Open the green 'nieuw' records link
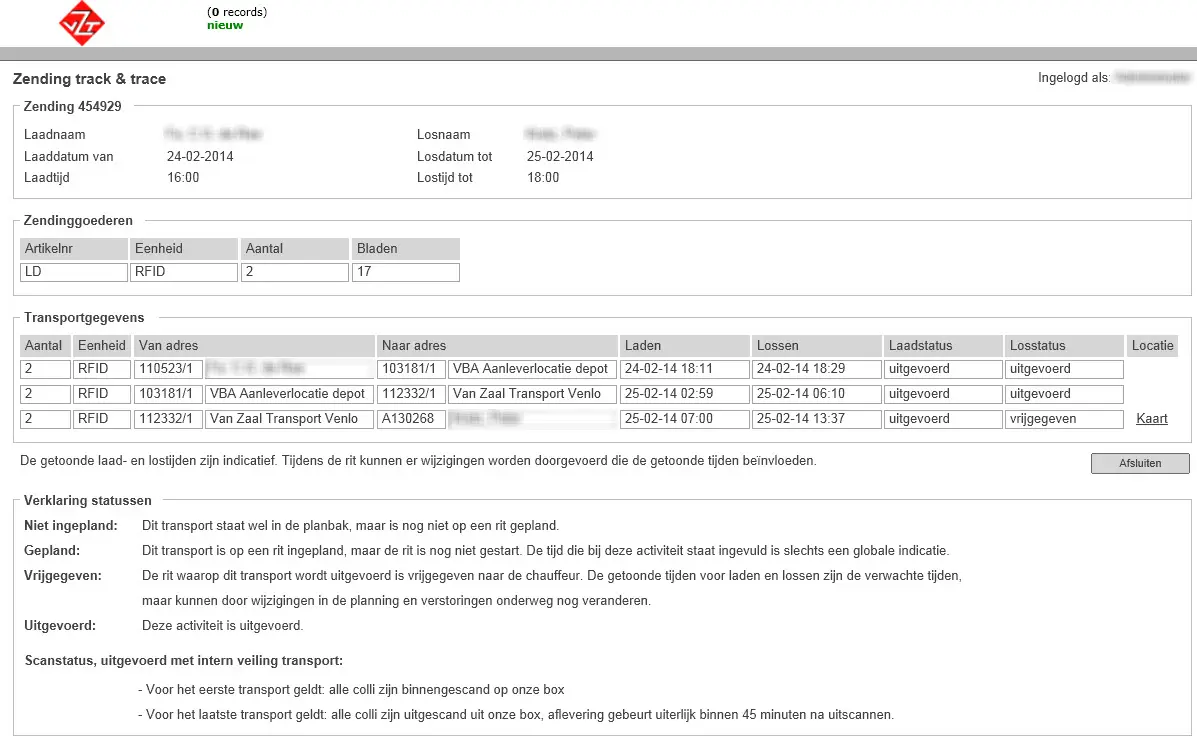Image resolution: width=1197 pixels, height=742 pixels. click(224, 25)
